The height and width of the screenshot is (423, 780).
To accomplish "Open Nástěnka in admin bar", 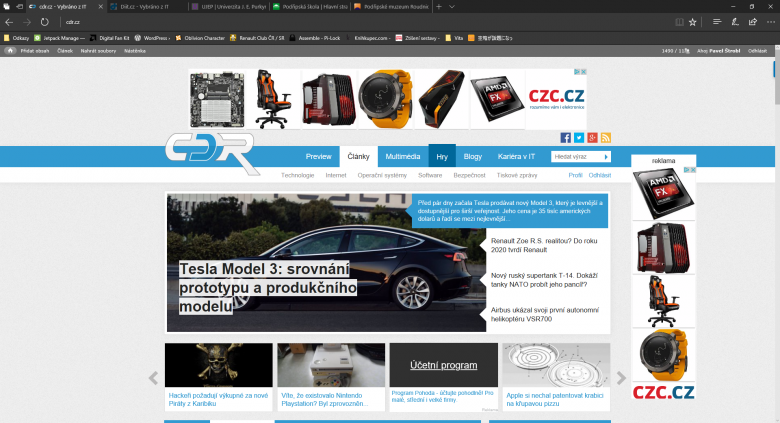I will point(135,51).
